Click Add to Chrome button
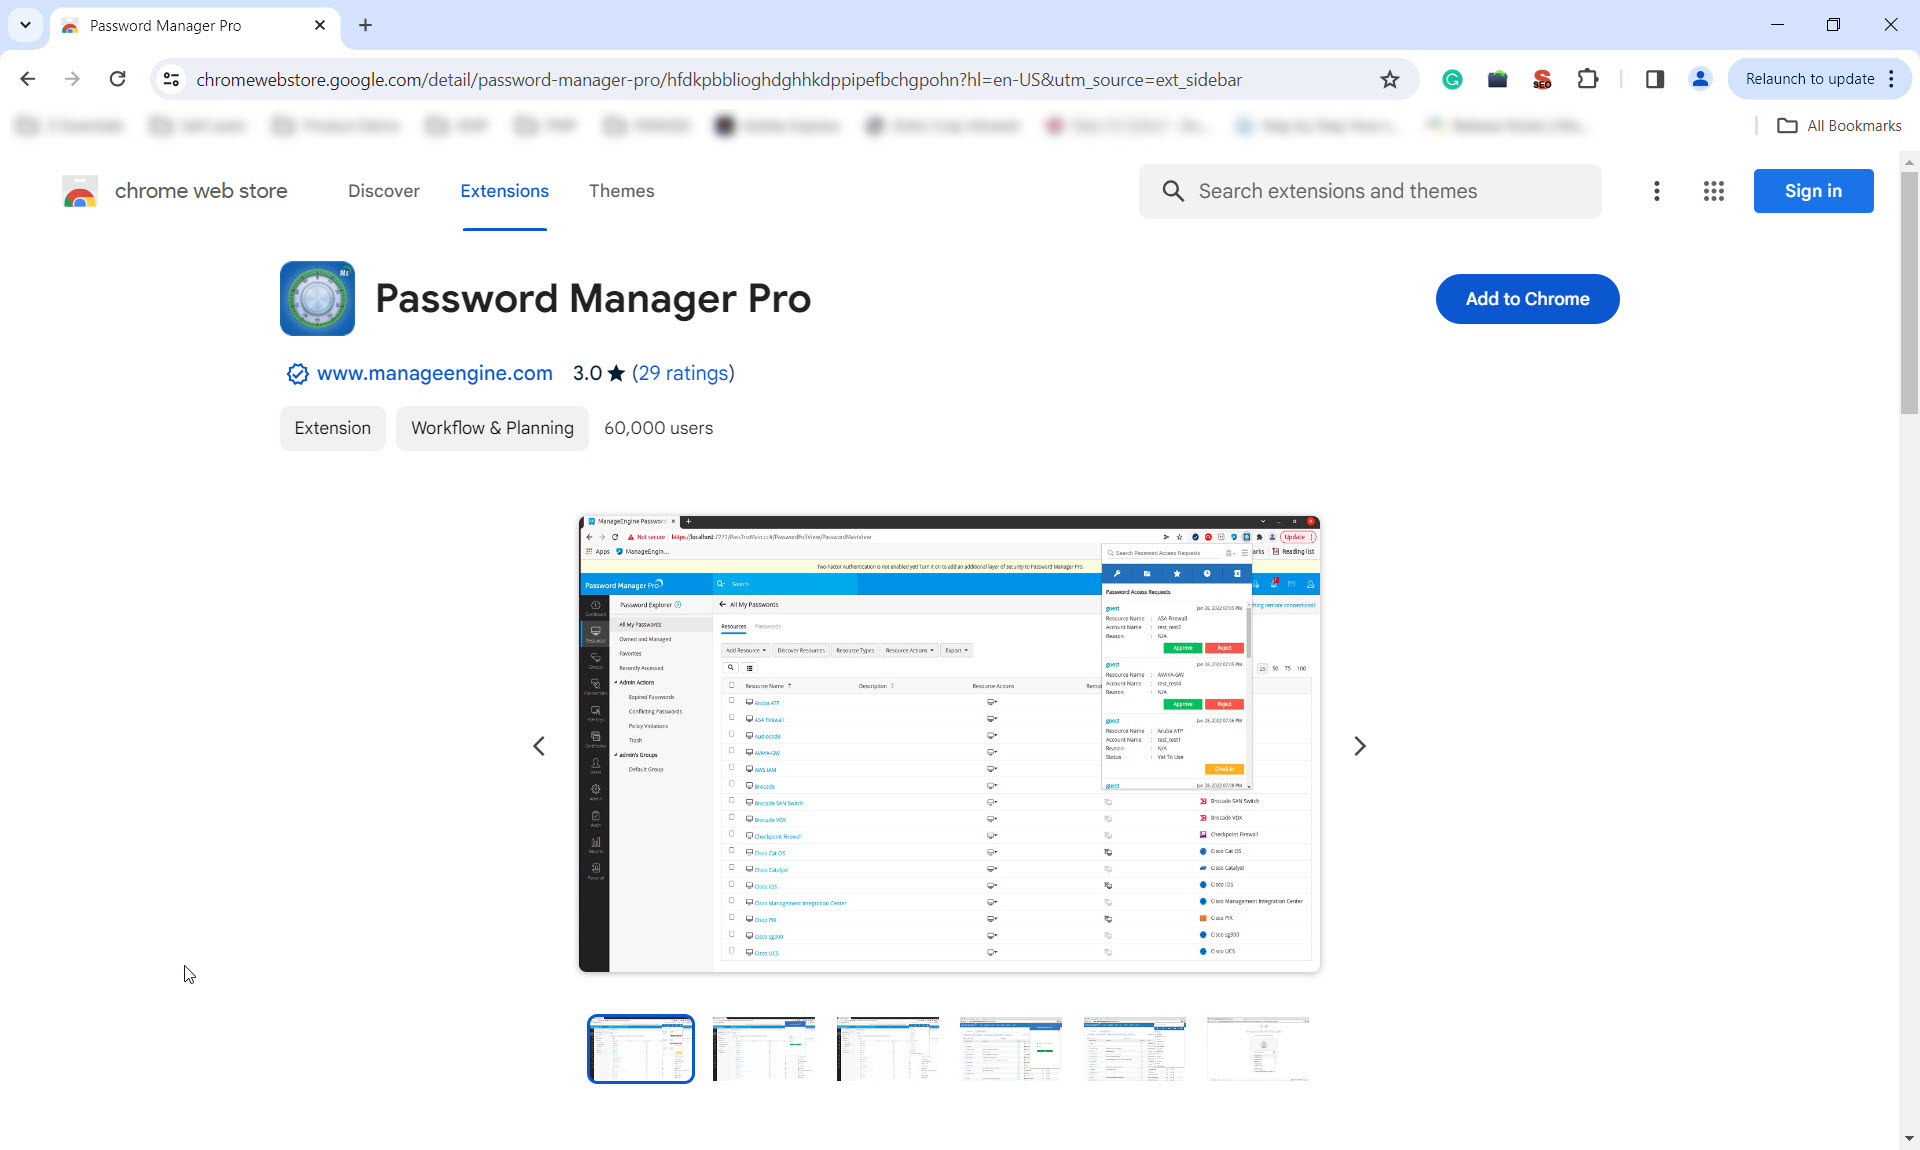Viewport: 1920px width, 1150px height. (x=1526, y=298)
